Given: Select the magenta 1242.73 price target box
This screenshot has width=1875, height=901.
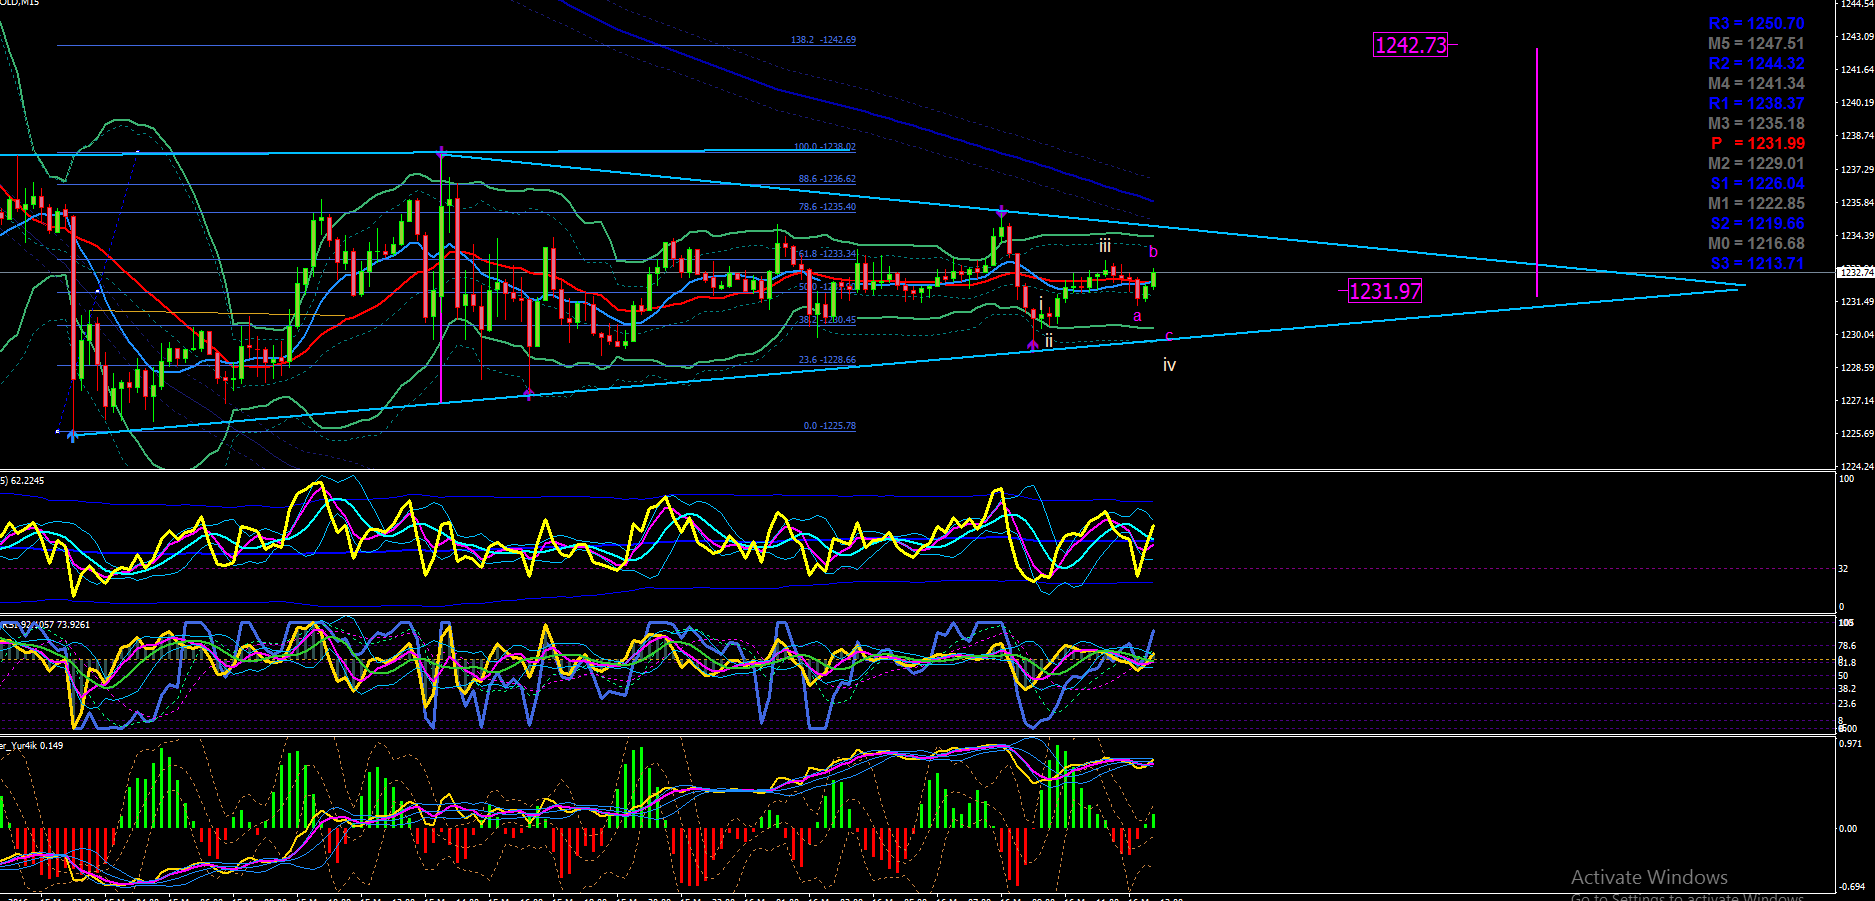Looking at the screenshot, I should pyautogui.click(x=1411, y=45).
